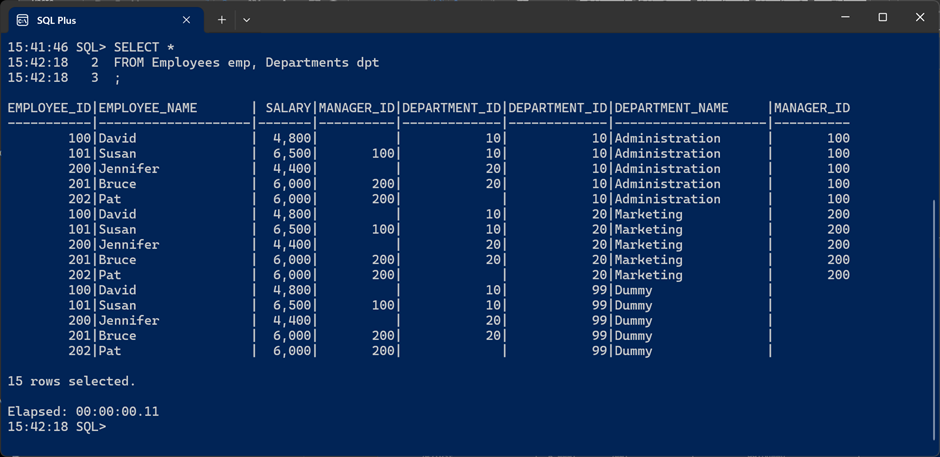Click the SALARY column header
Viewport: 940px width, 457px height.
tap(288, 108)
